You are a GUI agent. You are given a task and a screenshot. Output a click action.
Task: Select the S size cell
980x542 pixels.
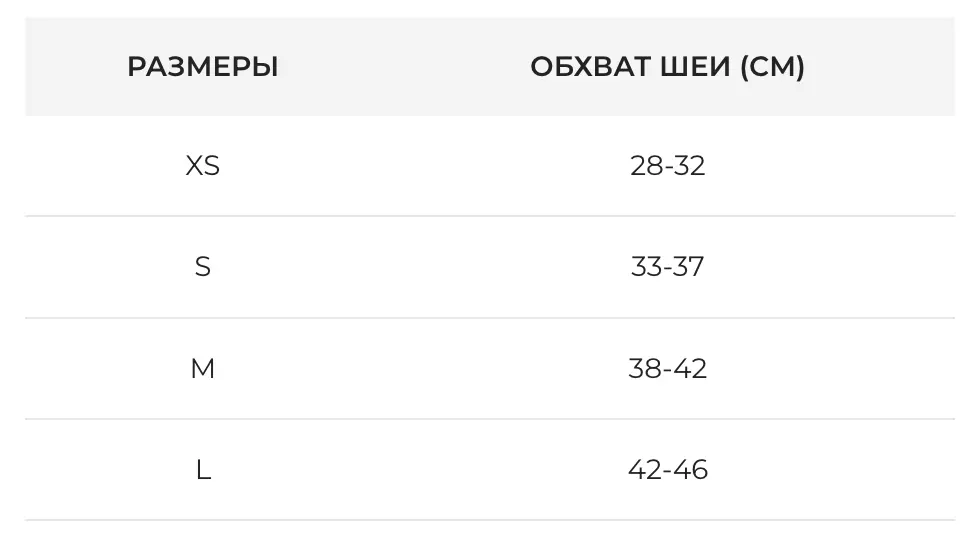[x=203, y=267]
